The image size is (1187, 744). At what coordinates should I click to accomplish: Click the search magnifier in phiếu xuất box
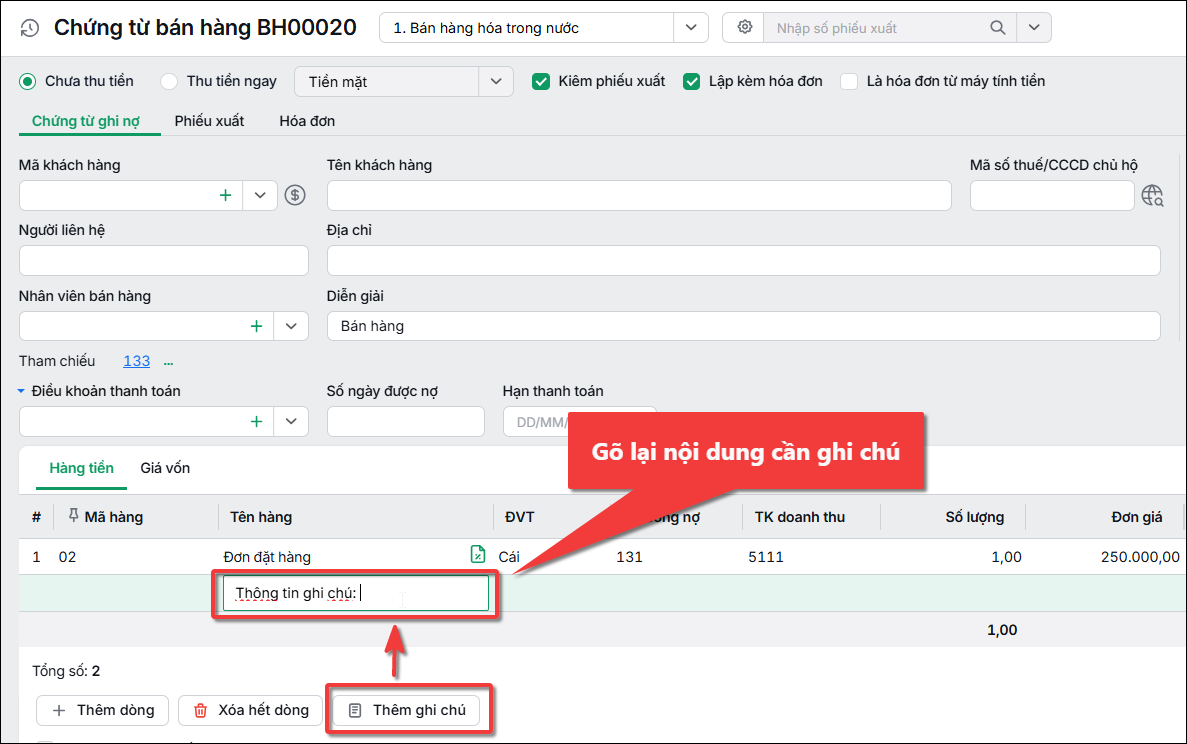[998, 28]
